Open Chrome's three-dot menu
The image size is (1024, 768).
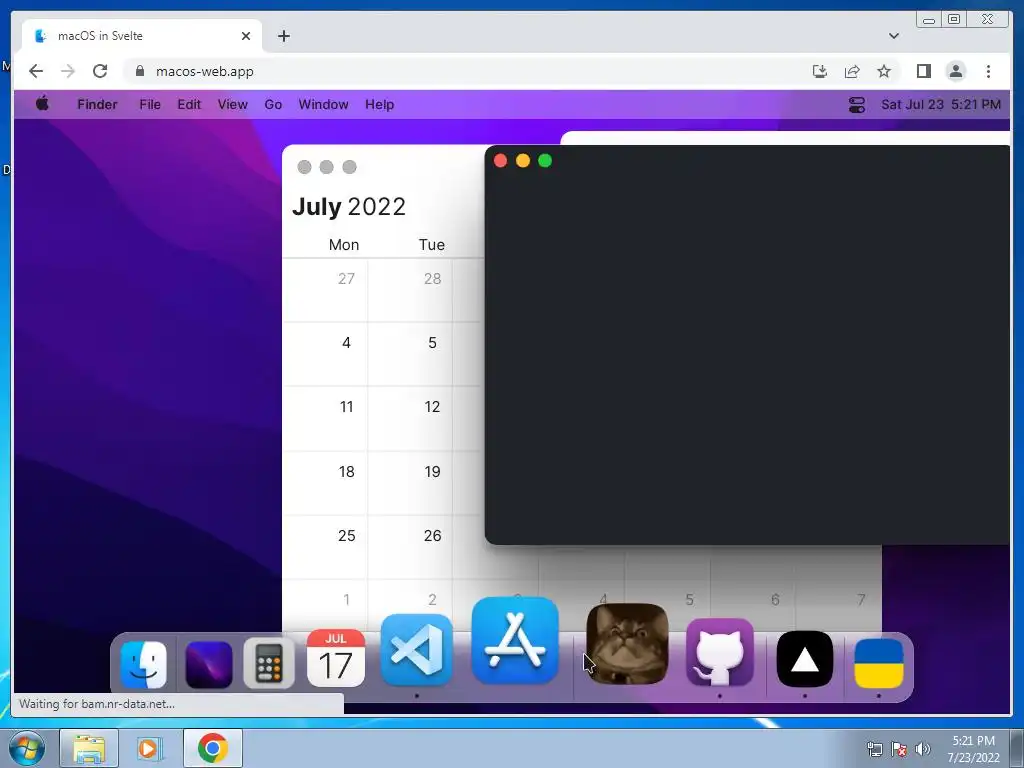(x=988, y=71)
